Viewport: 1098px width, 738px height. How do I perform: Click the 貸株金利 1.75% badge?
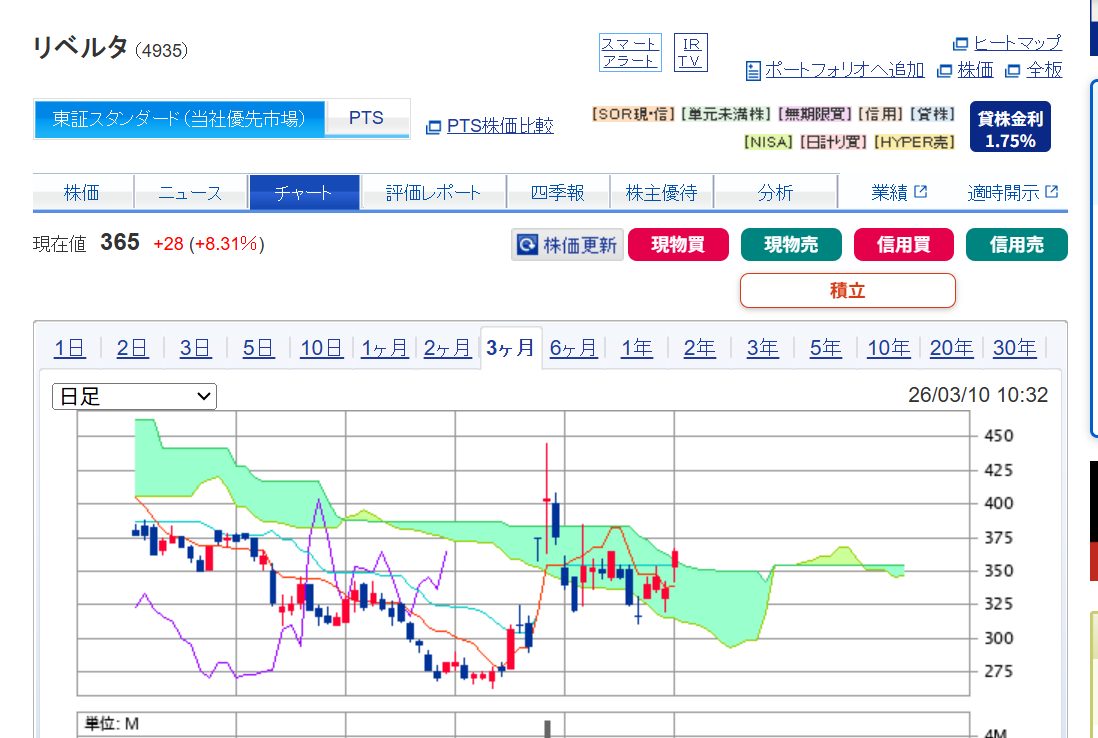click(x=1010, y=129)
